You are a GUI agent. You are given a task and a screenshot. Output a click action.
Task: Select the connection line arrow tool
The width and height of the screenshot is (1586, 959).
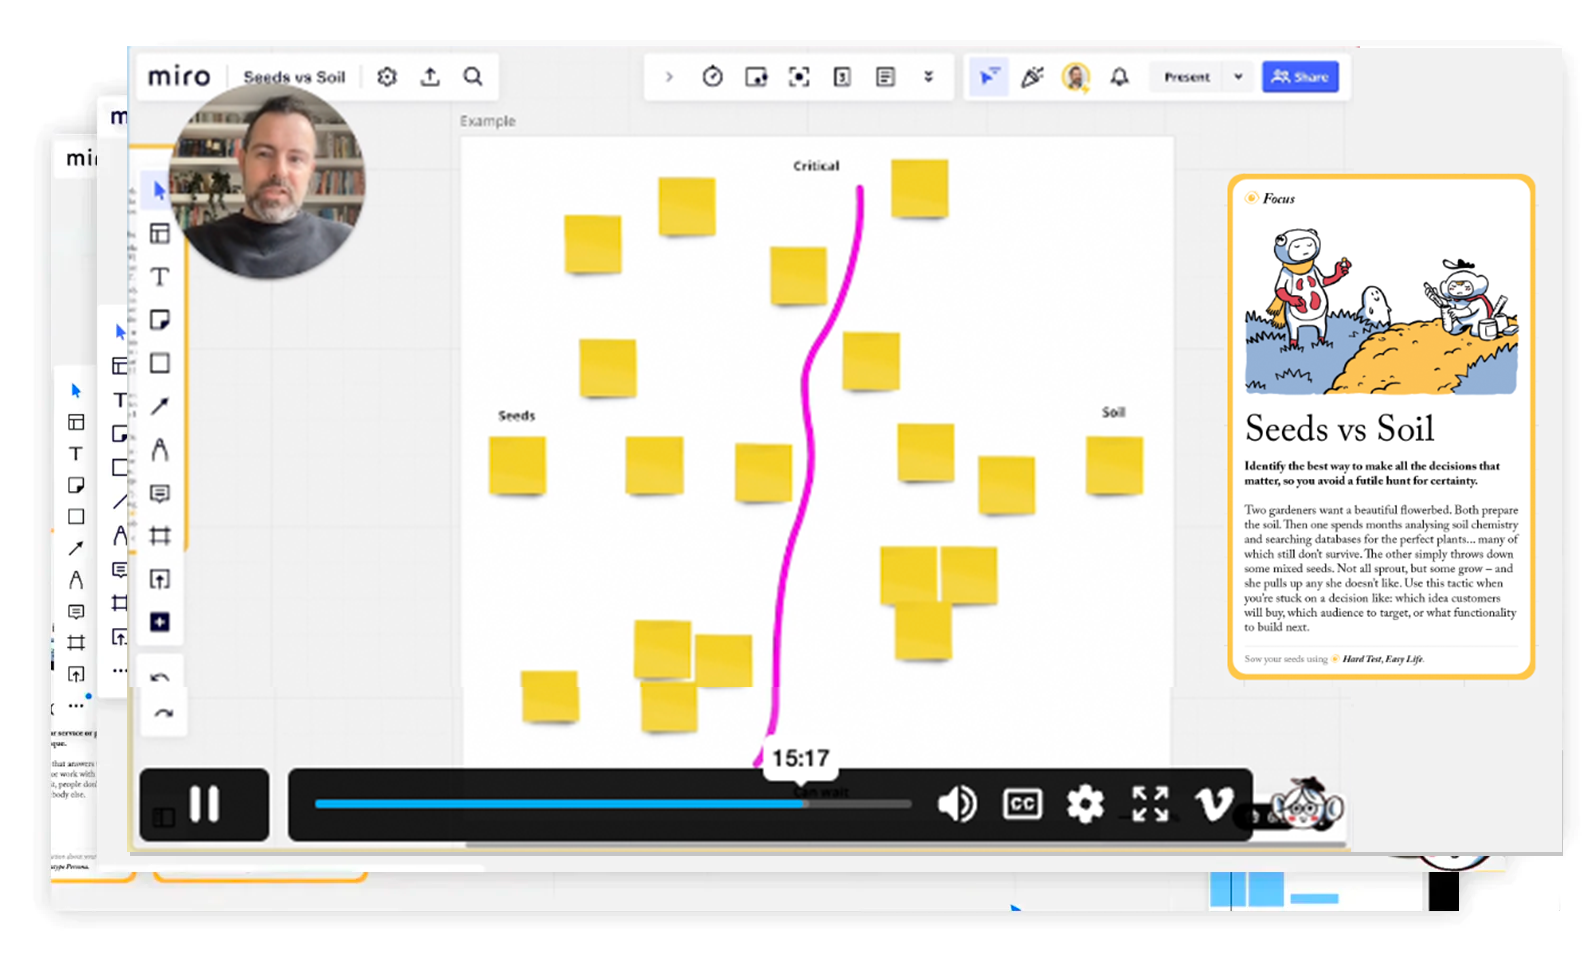[x=160, y=406]
